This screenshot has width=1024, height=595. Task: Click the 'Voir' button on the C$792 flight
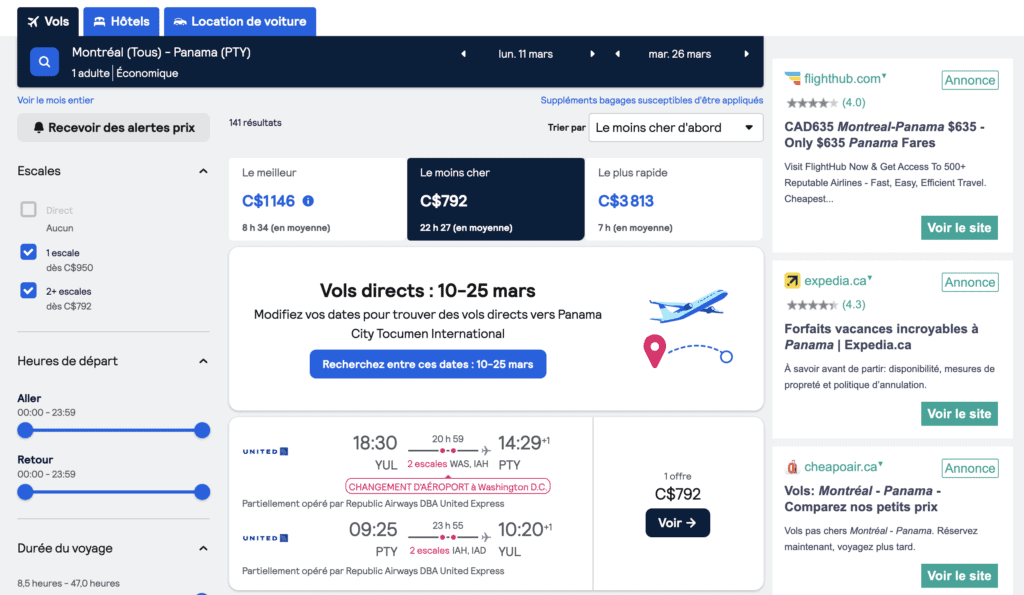click(x=677, y=522)
